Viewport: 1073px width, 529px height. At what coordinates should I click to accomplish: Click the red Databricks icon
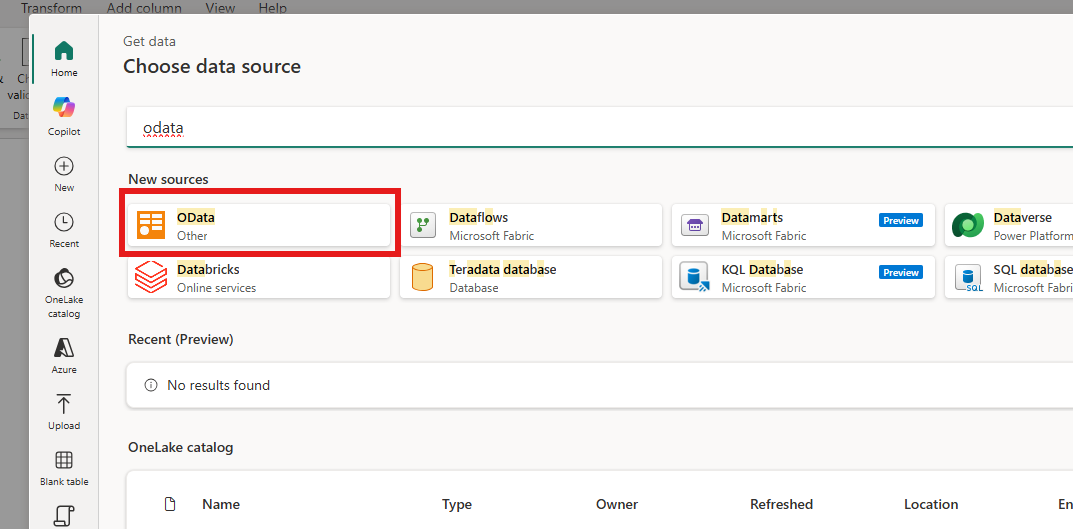[151, 277]
